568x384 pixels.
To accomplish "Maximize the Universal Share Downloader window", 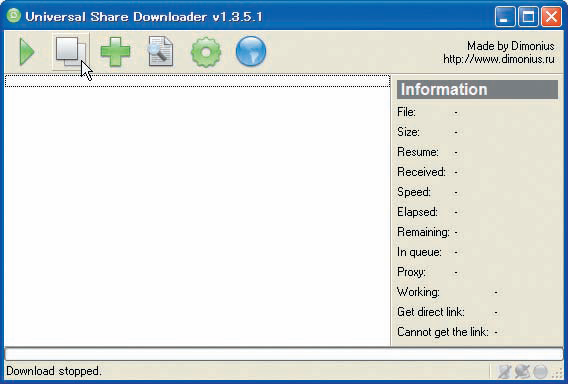I will click(x=528, y=16).
